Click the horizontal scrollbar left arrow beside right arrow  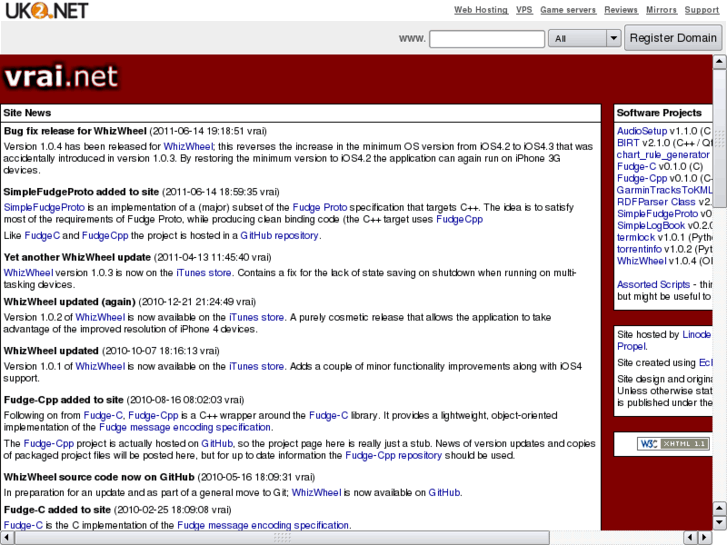(x=691, y=538)
